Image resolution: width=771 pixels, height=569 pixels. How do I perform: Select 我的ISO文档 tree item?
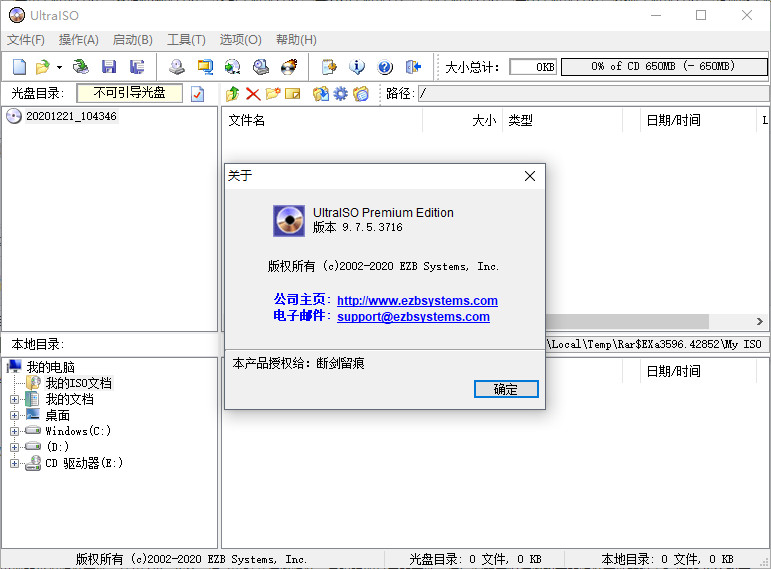point(78,383)
